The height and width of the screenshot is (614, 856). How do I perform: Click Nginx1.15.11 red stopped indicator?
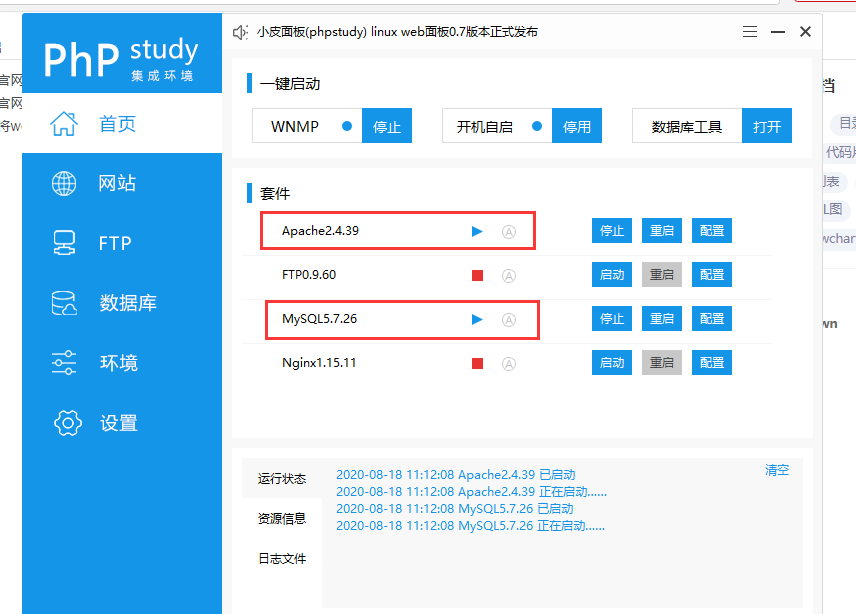pyautogui.click(x=478, y=363)
